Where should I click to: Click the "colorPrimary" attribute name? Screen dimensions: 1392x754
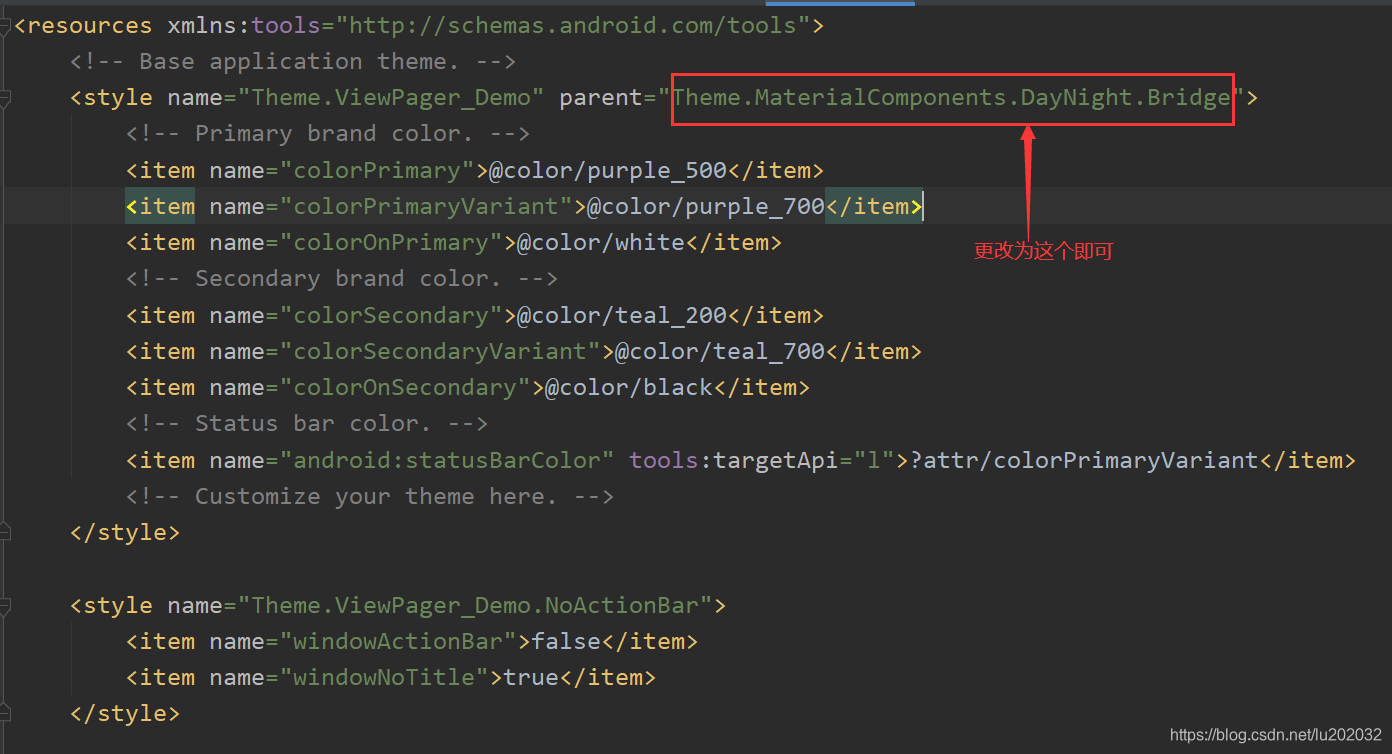[377, 171]
